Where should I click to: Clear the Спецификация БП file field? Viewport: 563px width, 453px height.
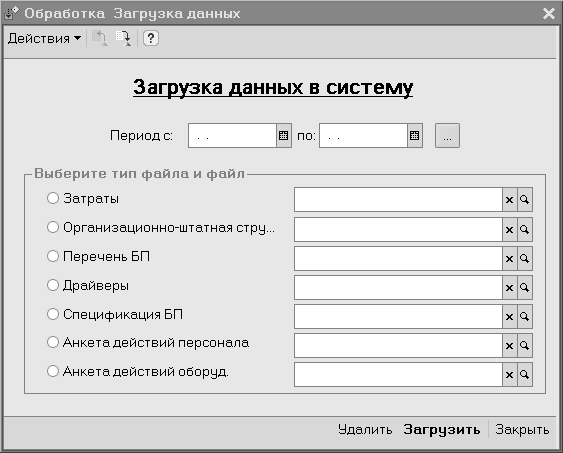(510, 317)
